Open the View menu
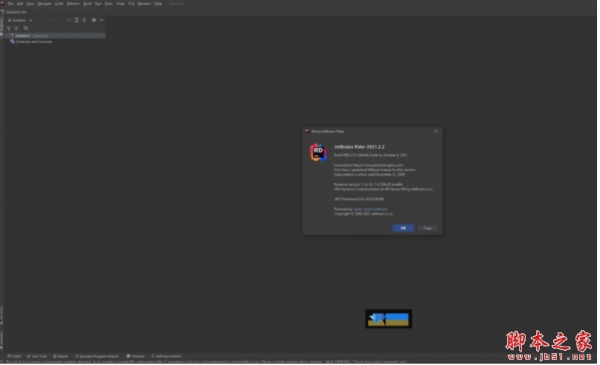Screen dimensions: 600x365 click(30, 3)
